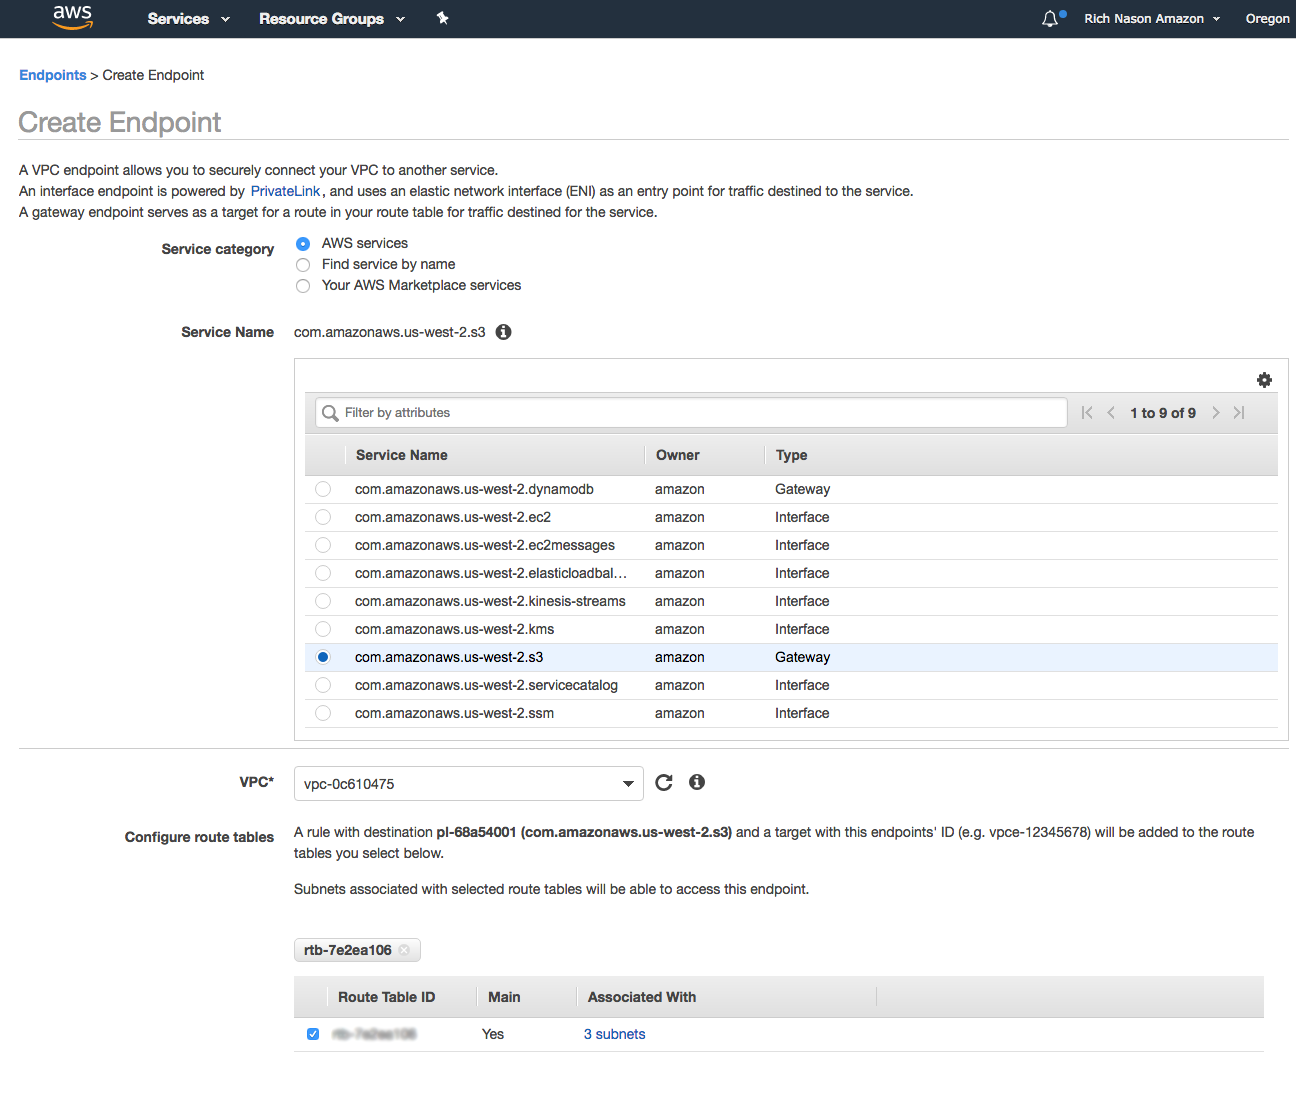Click info icon beside VPC refresh

[x=697, y=782]
